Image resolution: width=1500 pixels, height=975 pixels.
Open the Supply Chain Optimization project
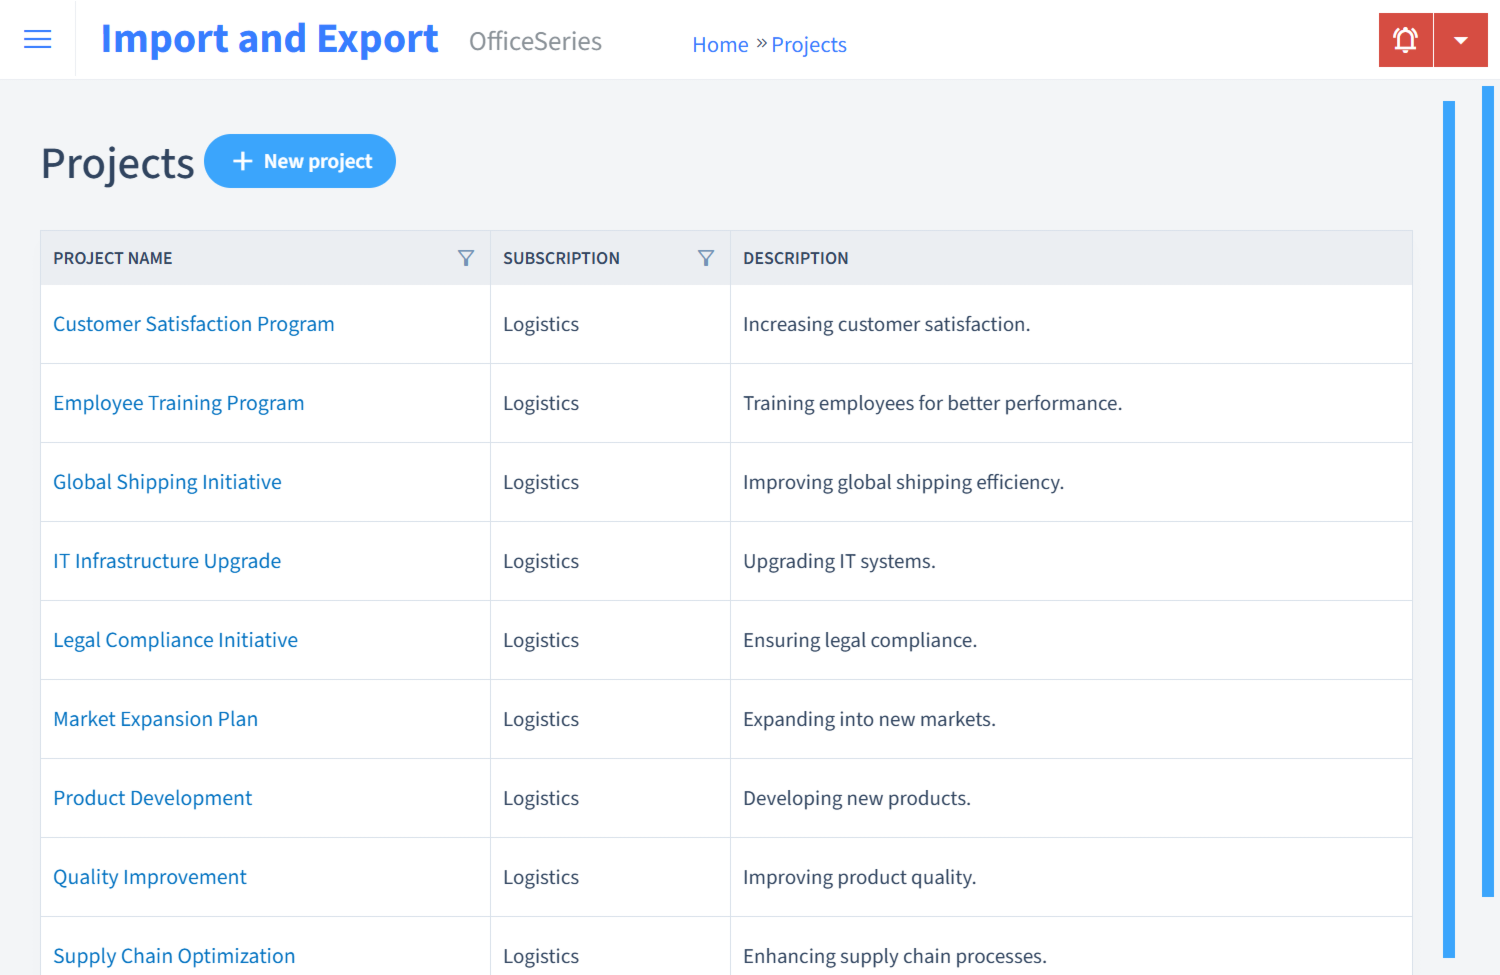[173, 956]
